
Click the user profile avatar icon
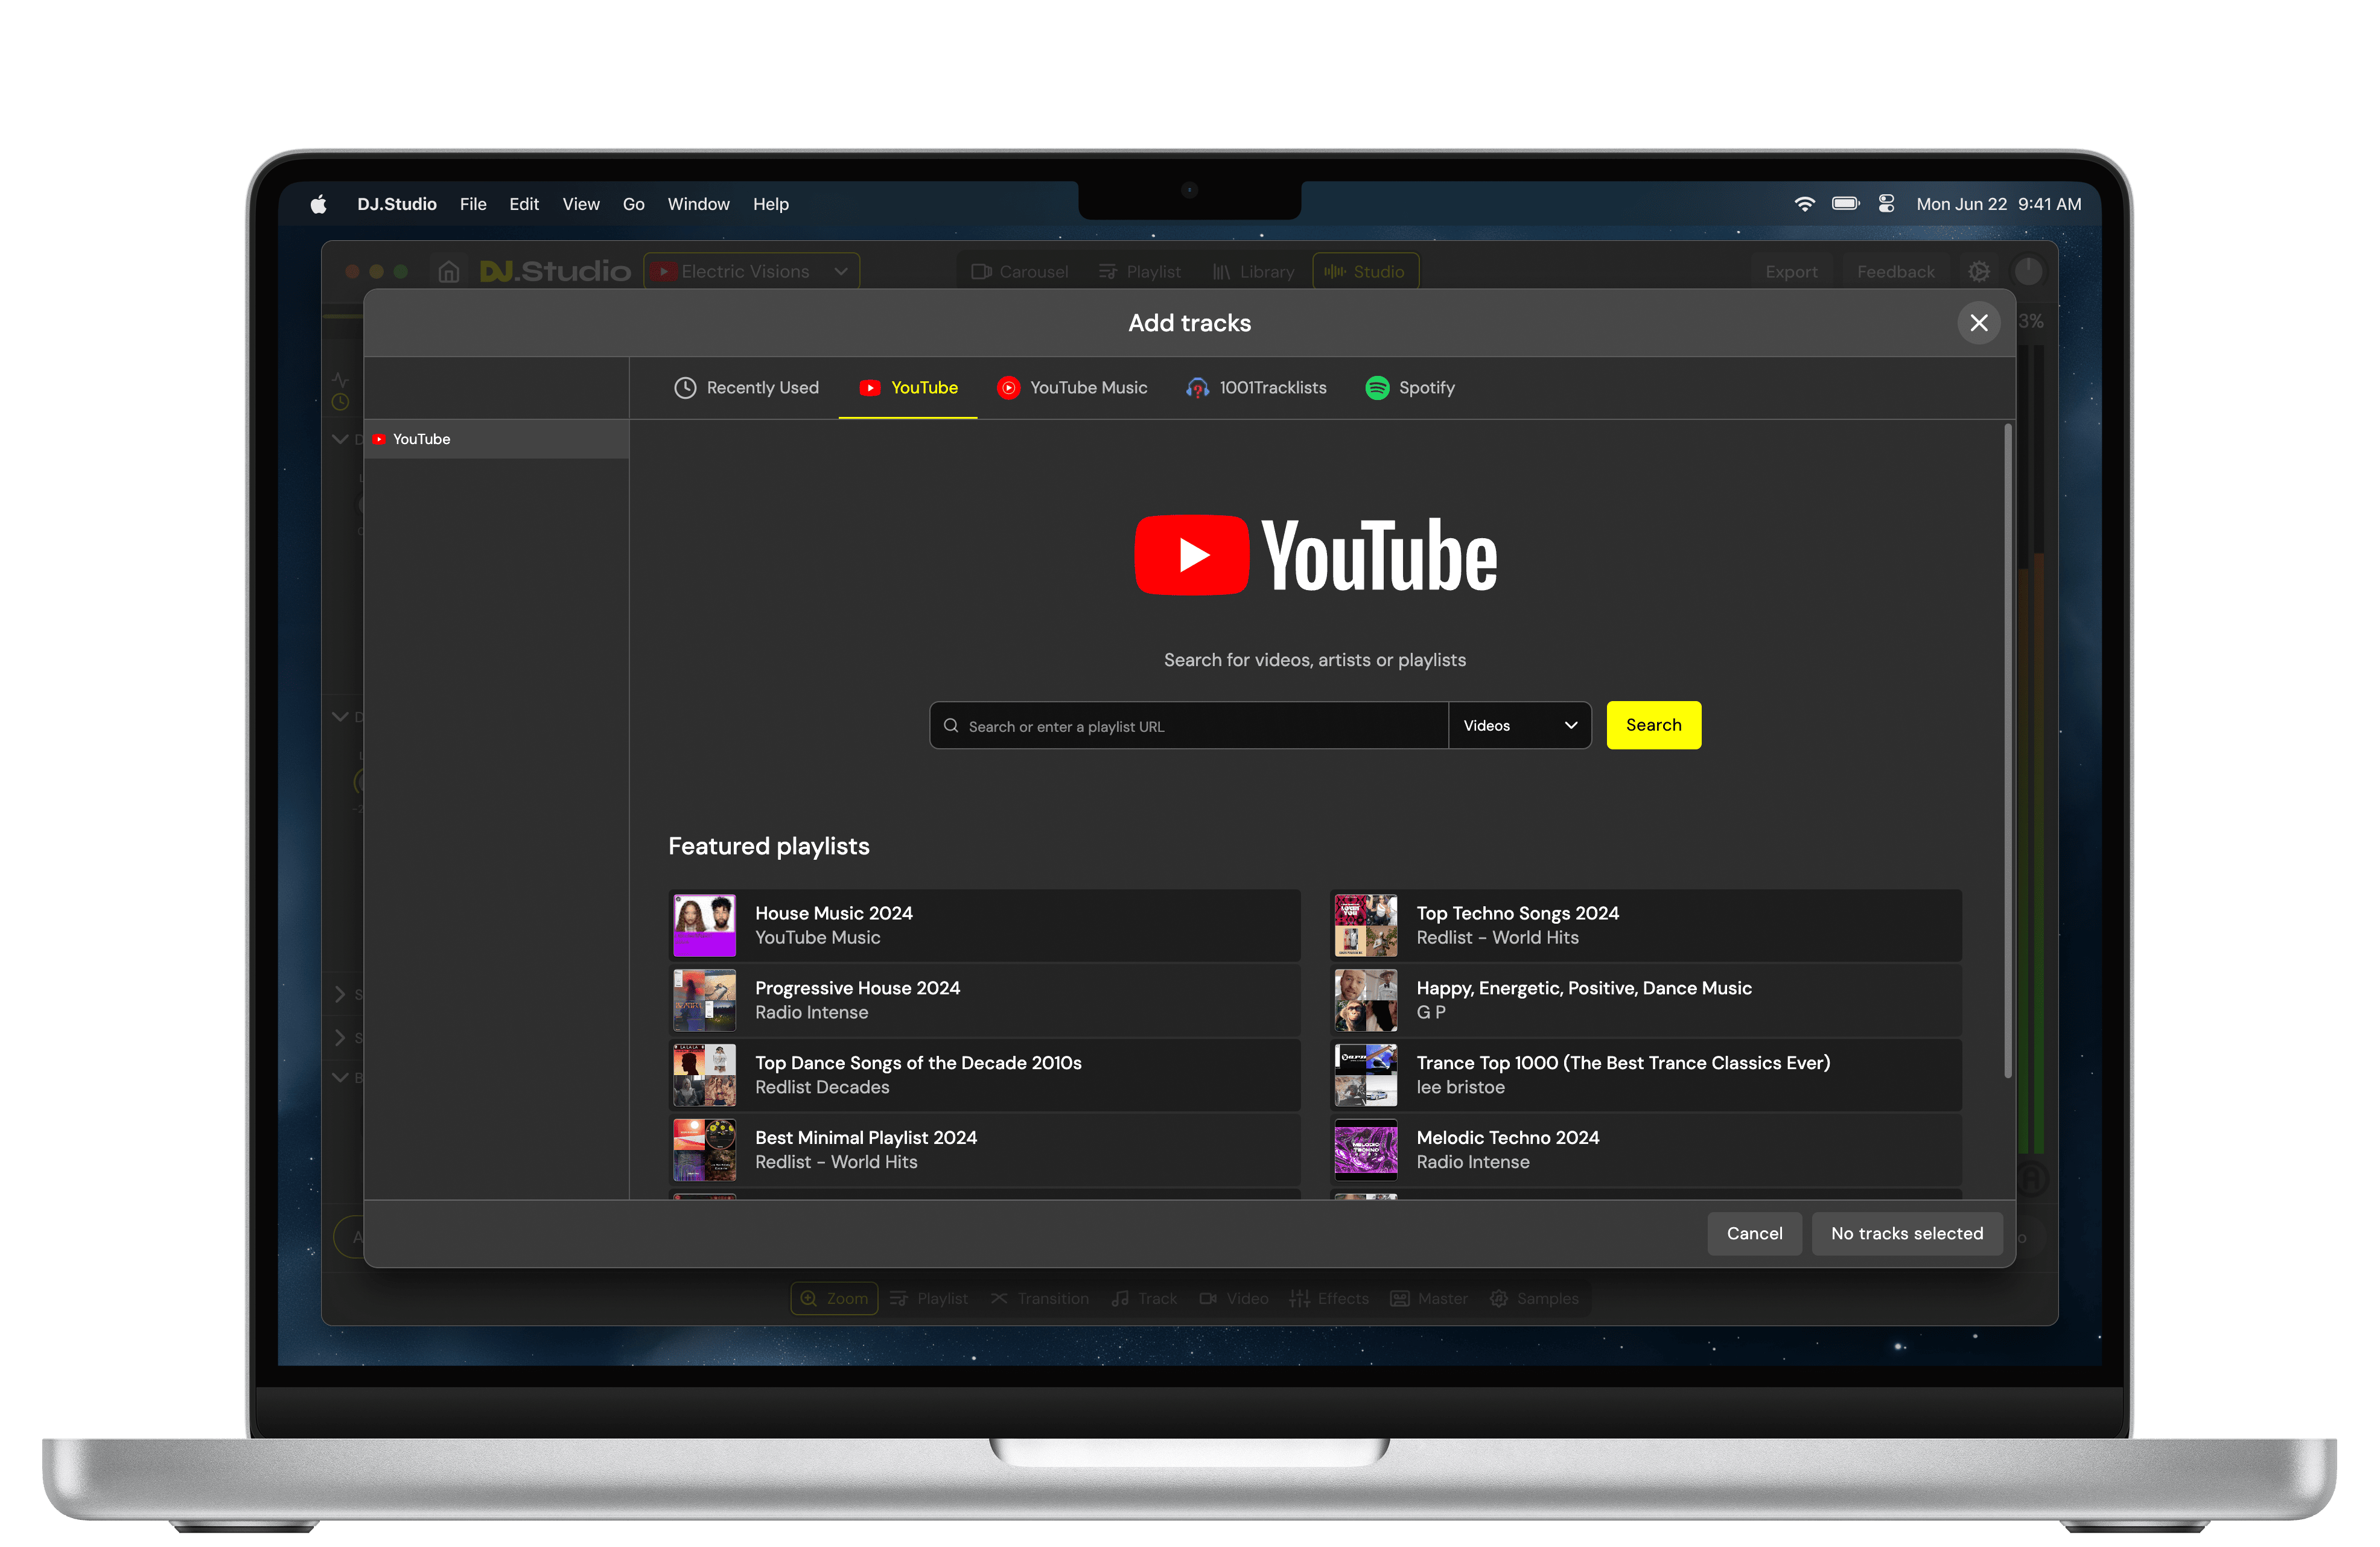[x=2028, y=272]
